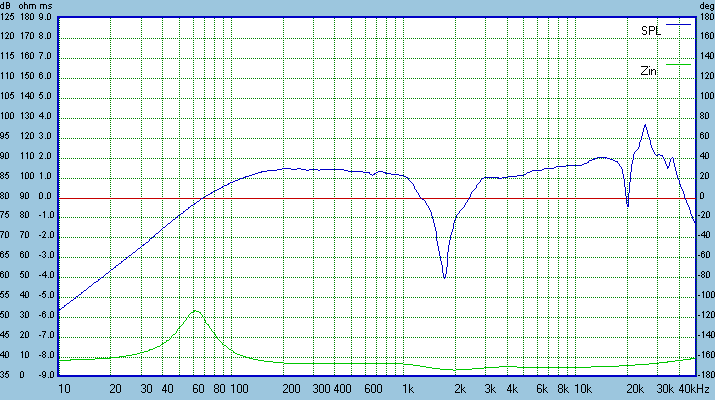
Task: Click the dB axis header
Action: coord(8,6)
